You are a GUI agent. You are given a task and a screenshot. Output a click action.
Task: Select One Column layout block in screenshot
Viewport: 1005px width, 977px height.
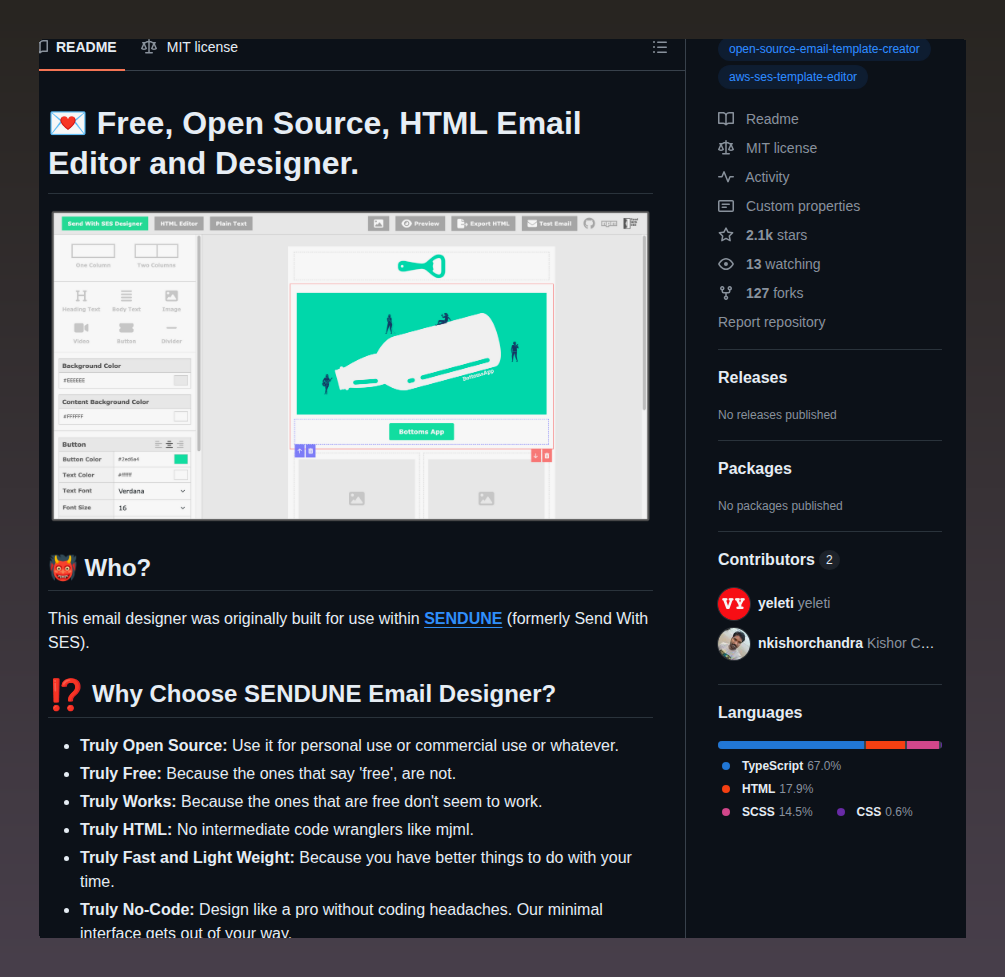point(93,255)
